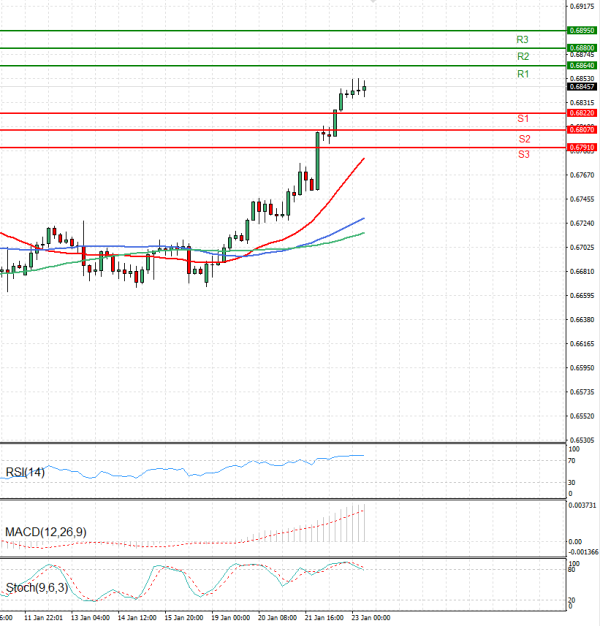The image size is (600, 626).
Task: Click the S2 support label
Action: [523, 139]
